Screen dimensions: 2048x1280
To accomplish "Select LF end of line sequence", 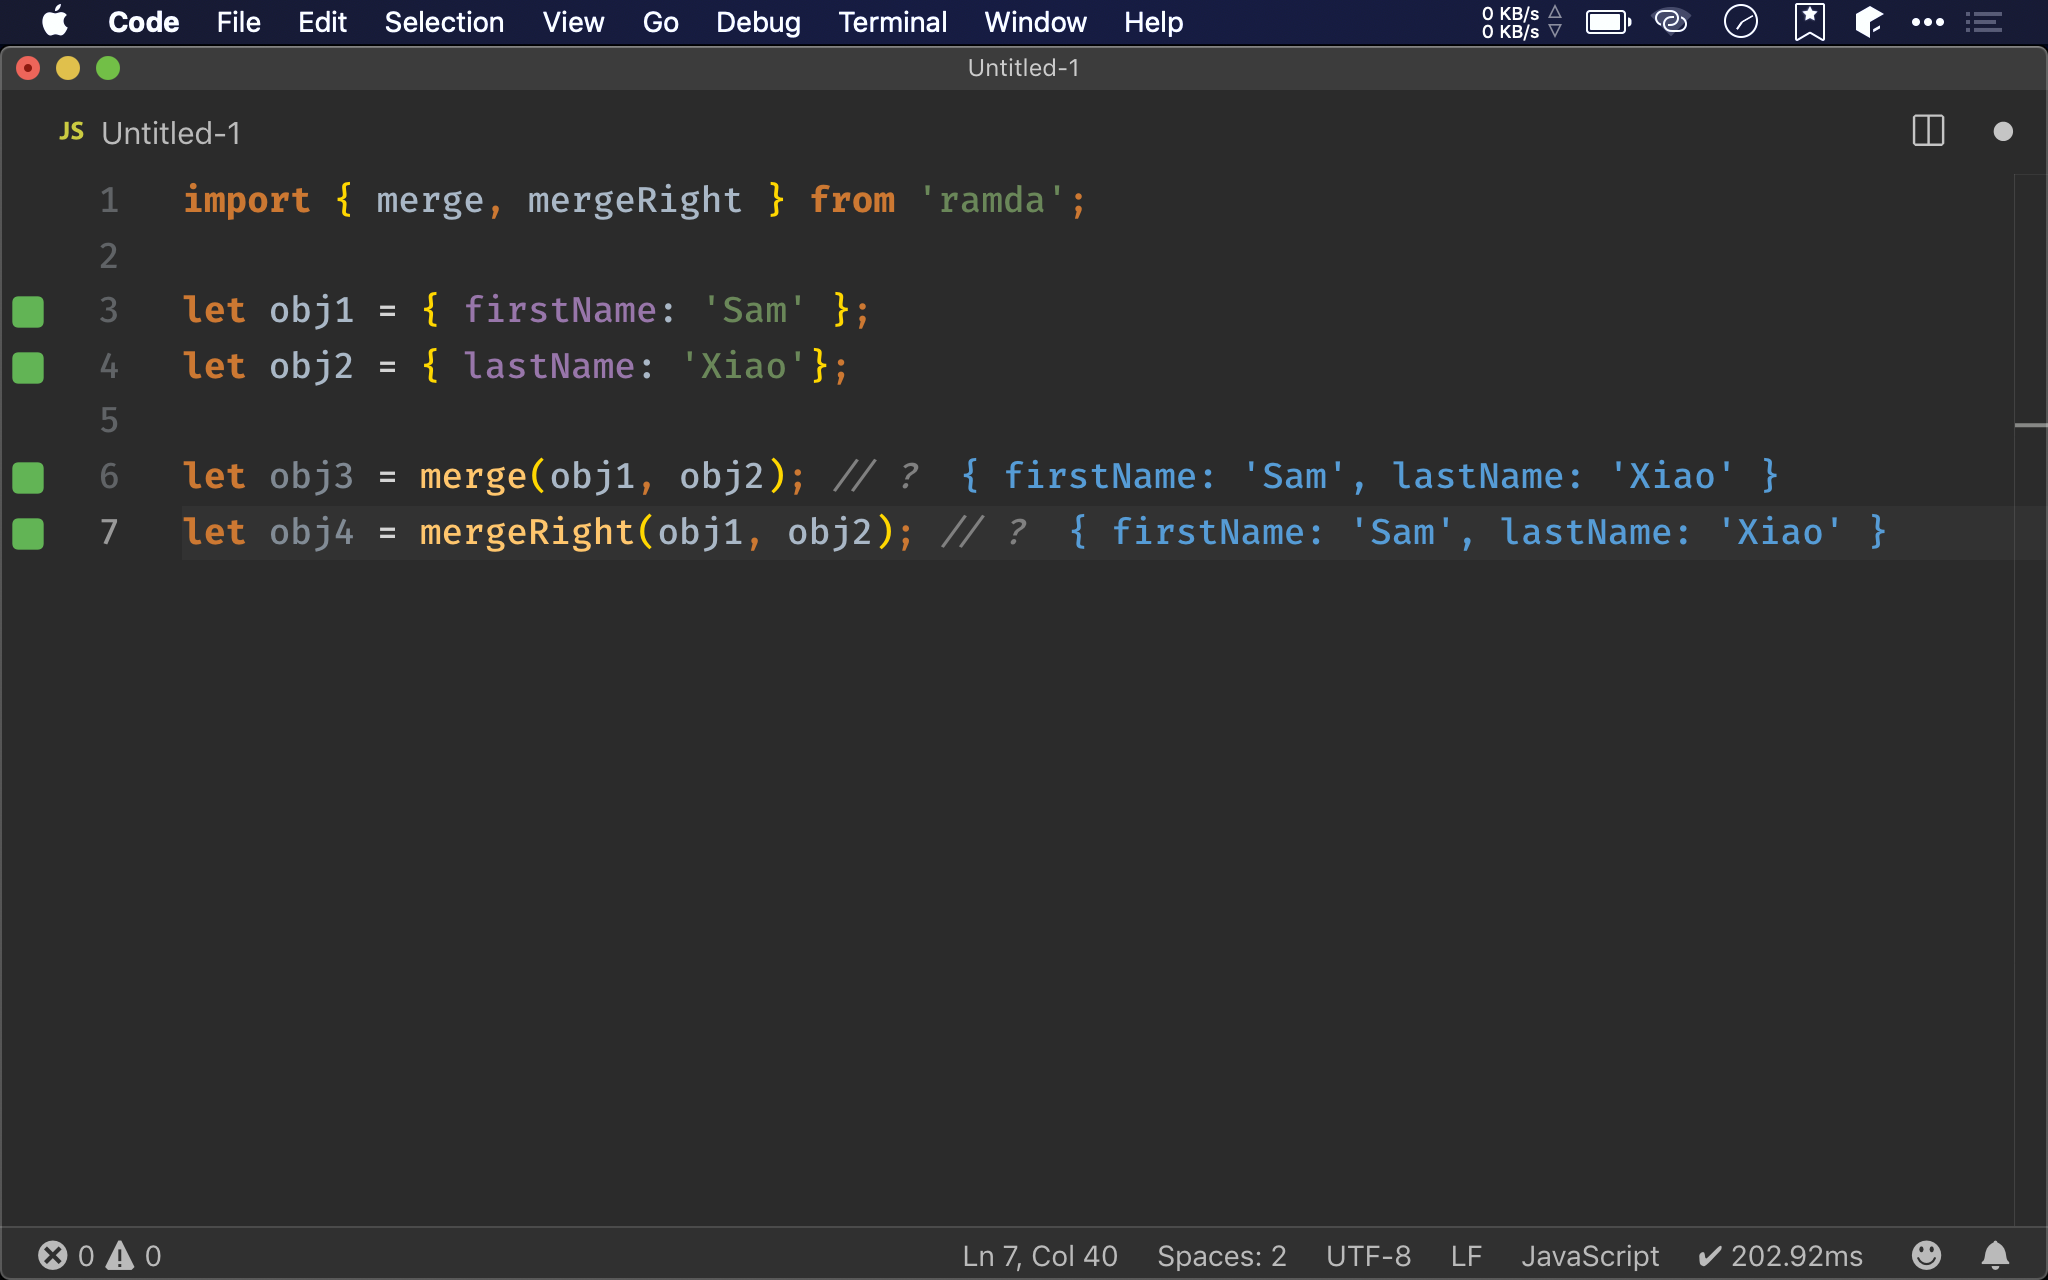I will pos(1465,1255).
